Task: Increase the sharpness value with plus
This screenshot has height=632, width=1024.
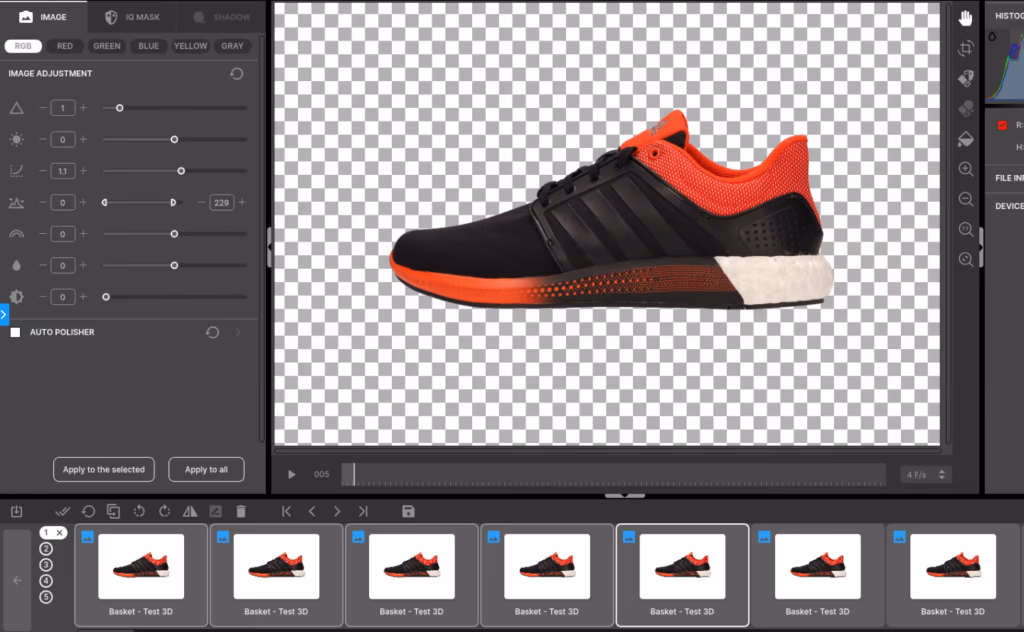Action: pyautogui.click(x=83, y=108)
